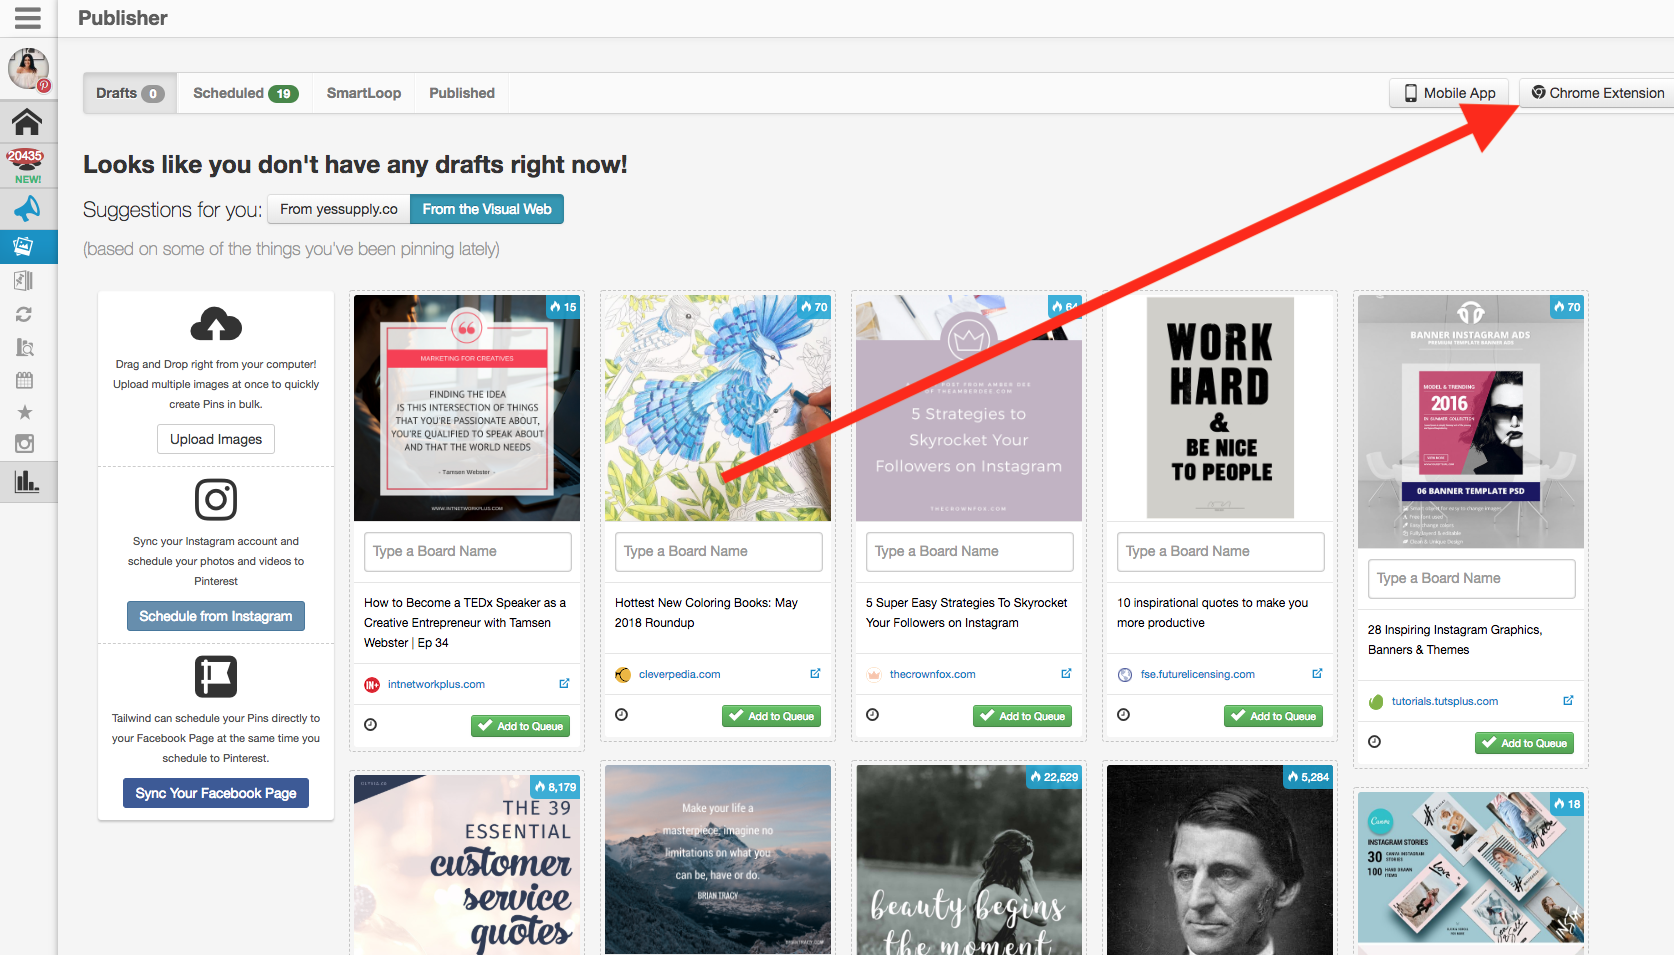This screenshot has width=1674, height=955.
Task: Open the SmartLoop tab
Action: [x=364, y=93]
